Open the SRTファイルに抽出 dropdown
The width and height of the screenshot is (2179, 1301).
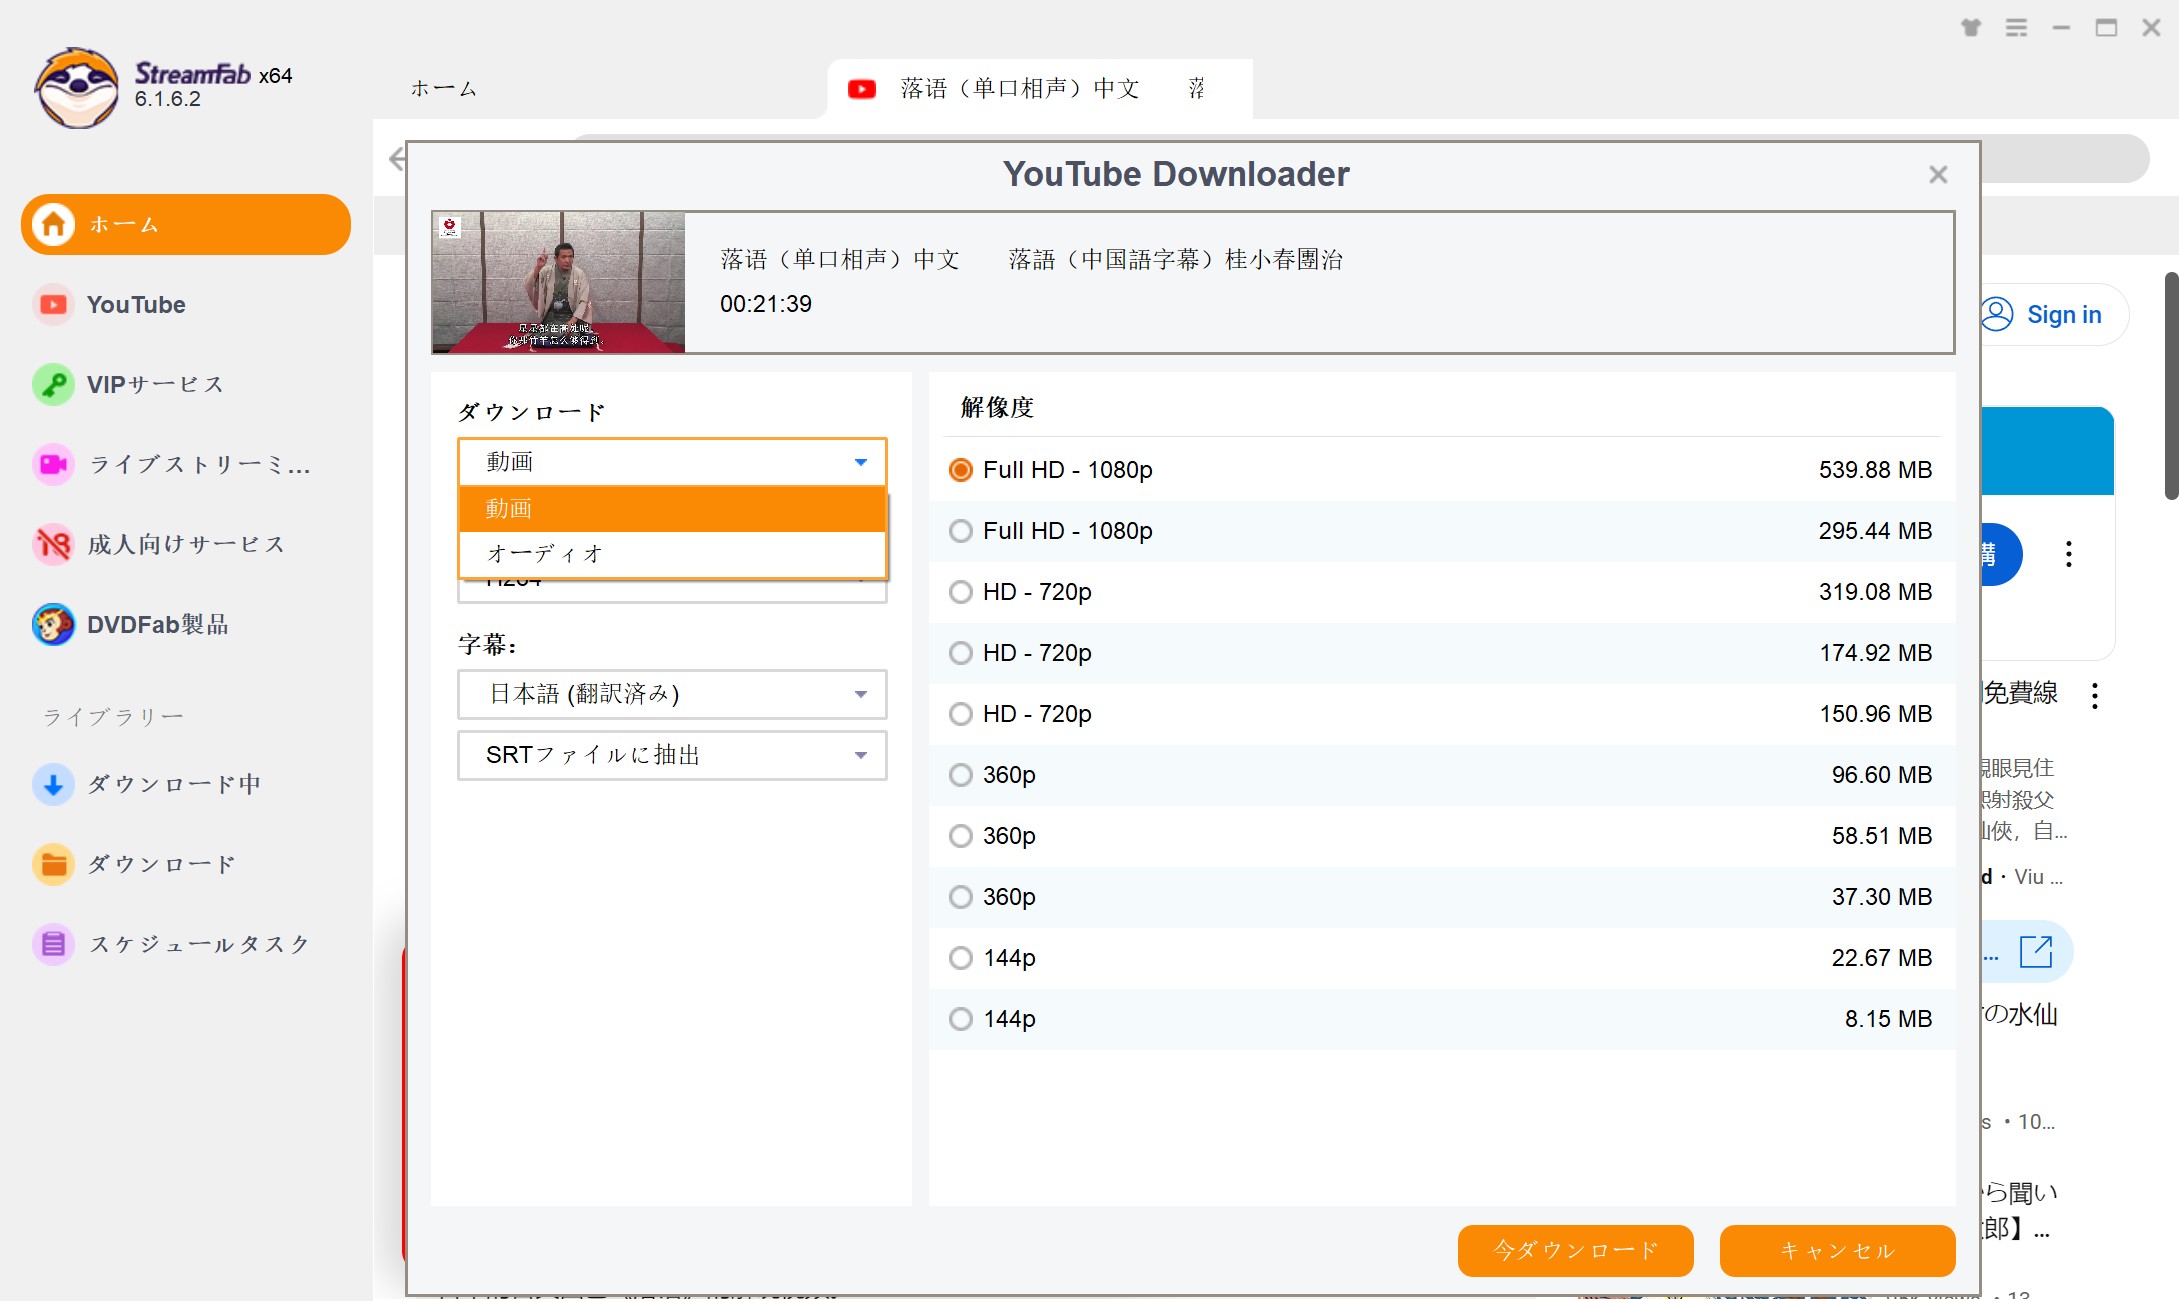click(672, 755)
